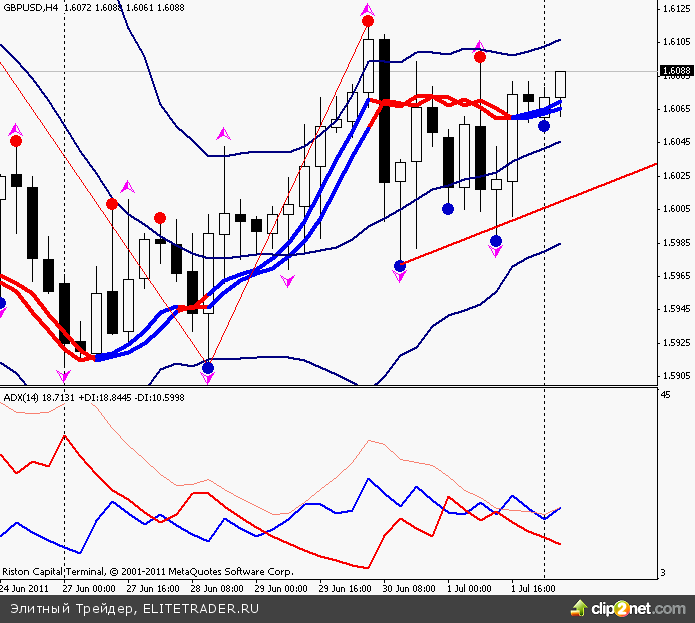Click the magenta up arrow above the topmost red dot
This screenshot has width=695, height=623.
tap(368, 9)
